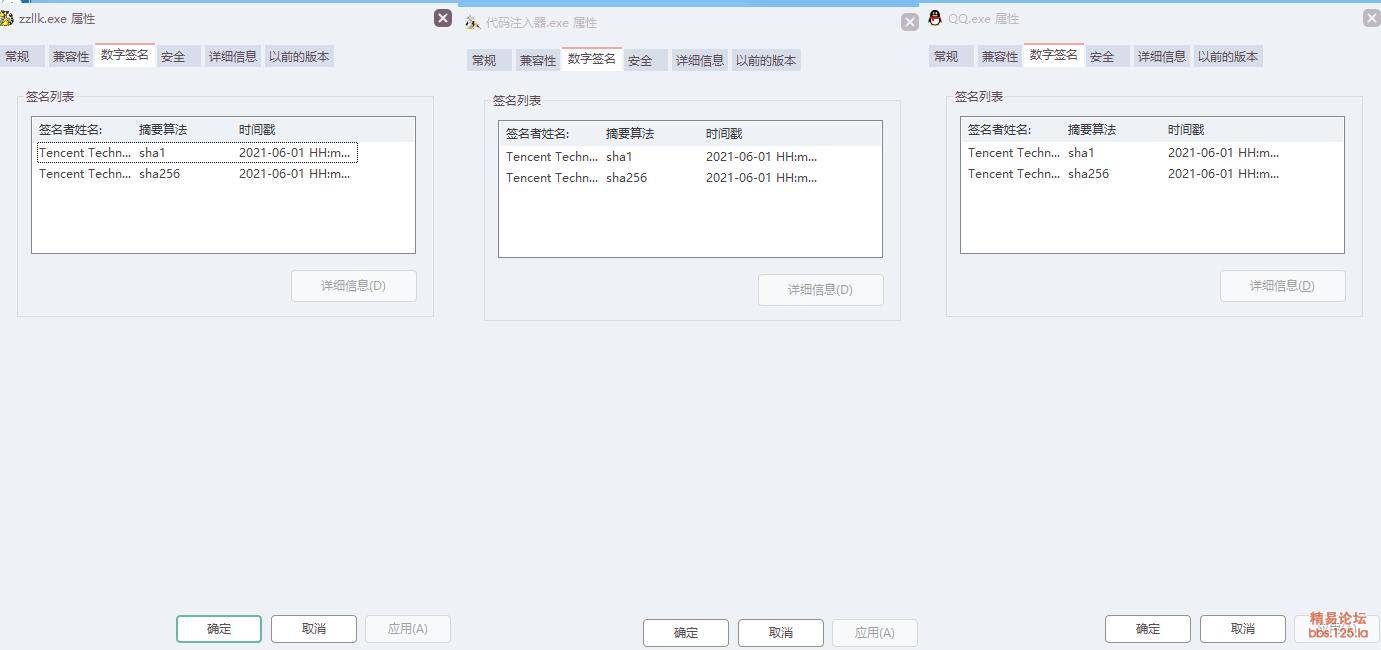
Task: Select sha256 signature row in QQ.exe list
Action: pyautogui.click(x=1126, y=174)
